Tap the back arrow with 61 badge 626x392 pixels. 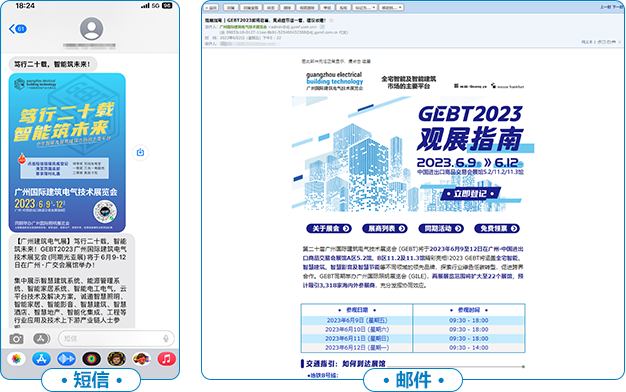pos(18,29)
